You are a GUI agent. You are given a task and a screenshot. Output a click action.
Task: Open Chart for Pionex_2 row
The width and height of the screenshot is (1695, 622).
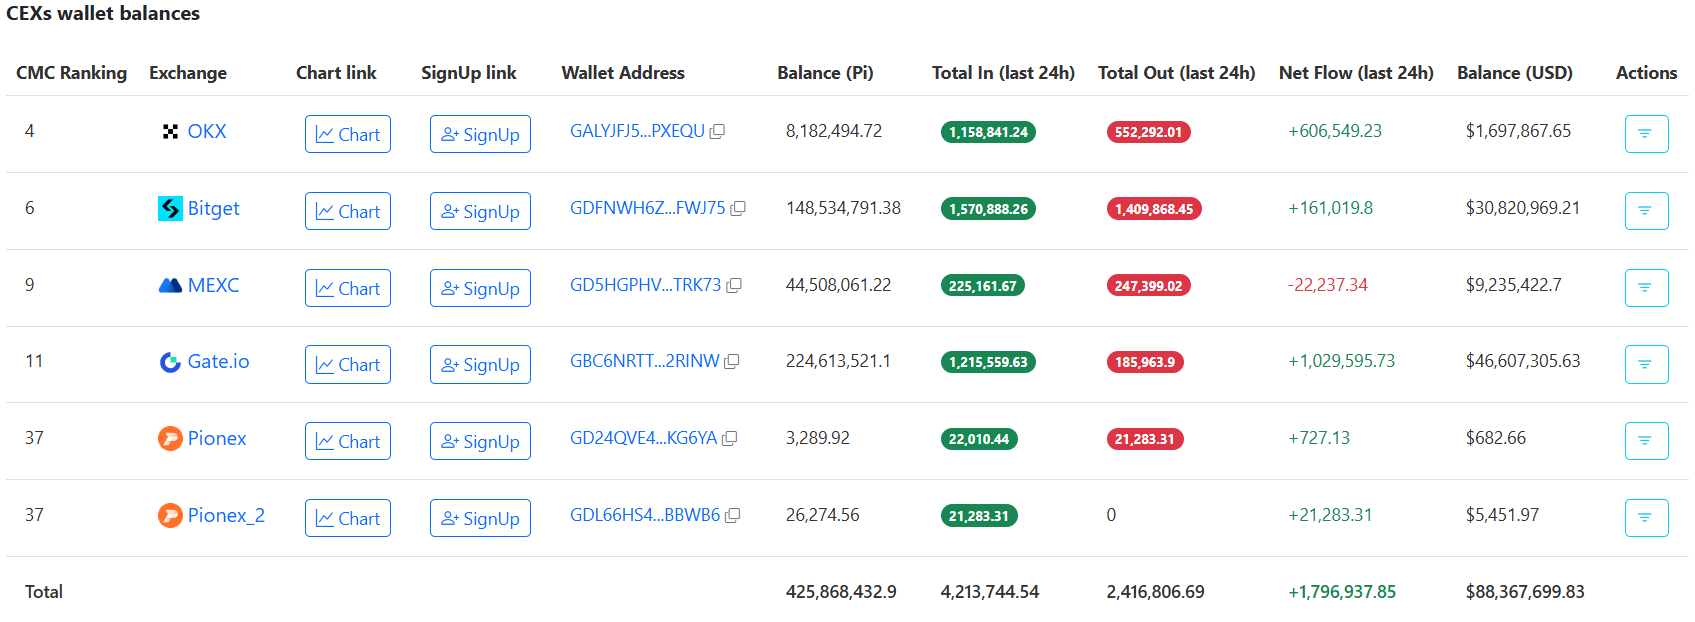click(347, 518)
